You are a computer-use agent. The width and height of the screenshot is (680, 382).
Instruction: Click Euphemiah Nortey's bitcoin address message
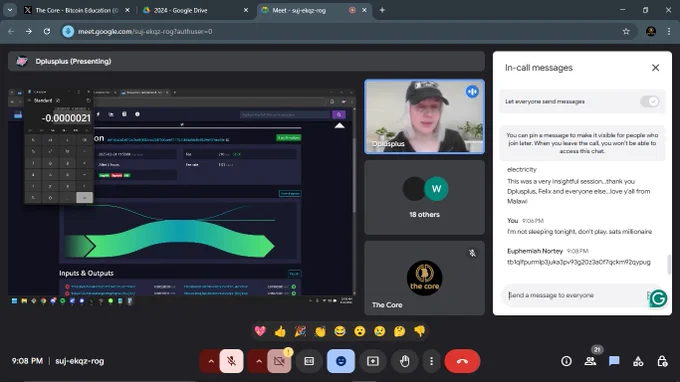pyautogui.click(x=579, y=262)
